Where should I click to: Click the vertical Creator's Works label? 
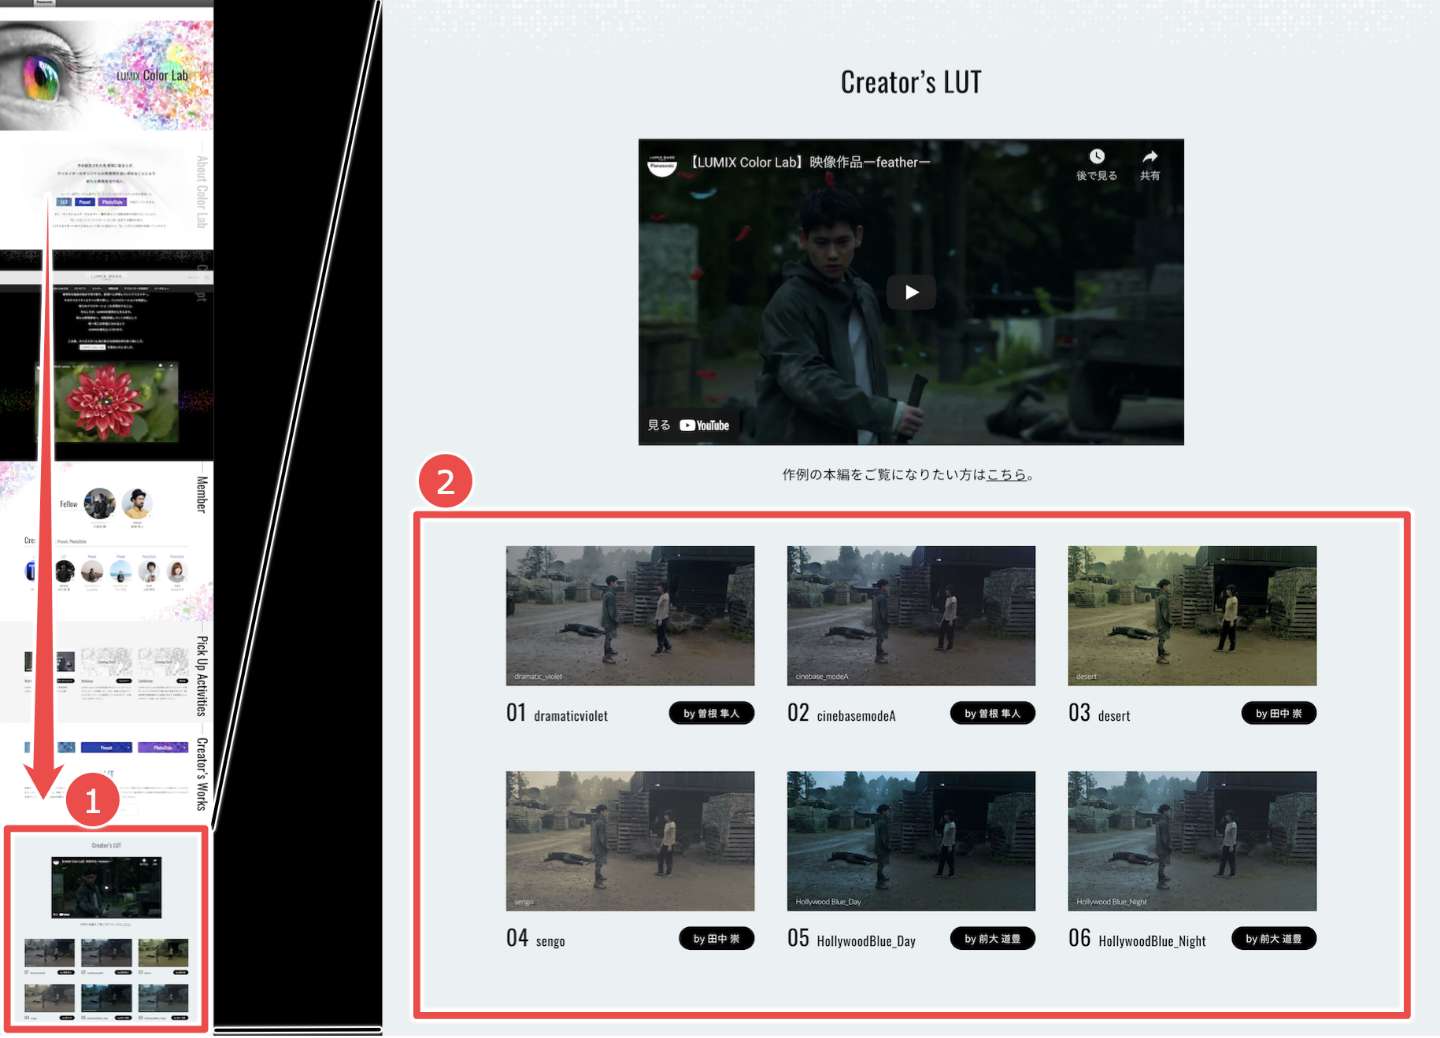(202, 774)
